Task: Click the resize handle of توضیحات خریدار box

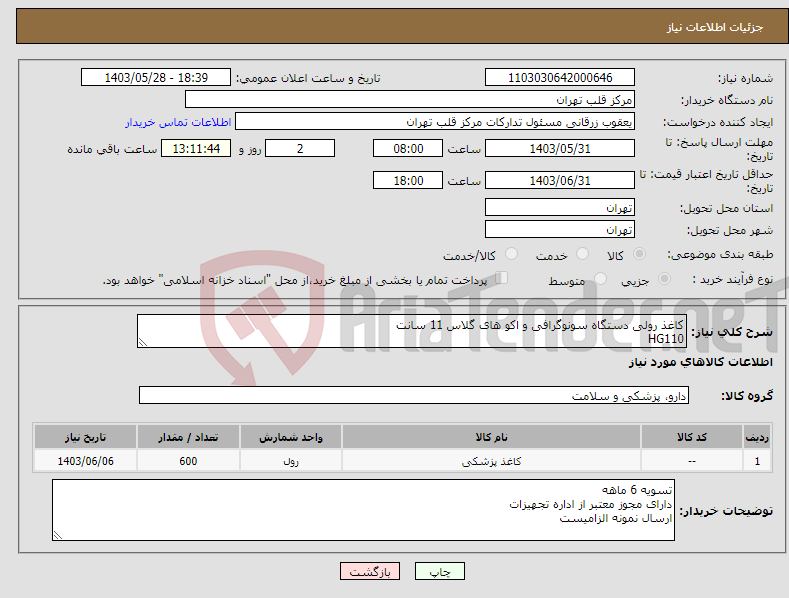Action: coord(58,535)
